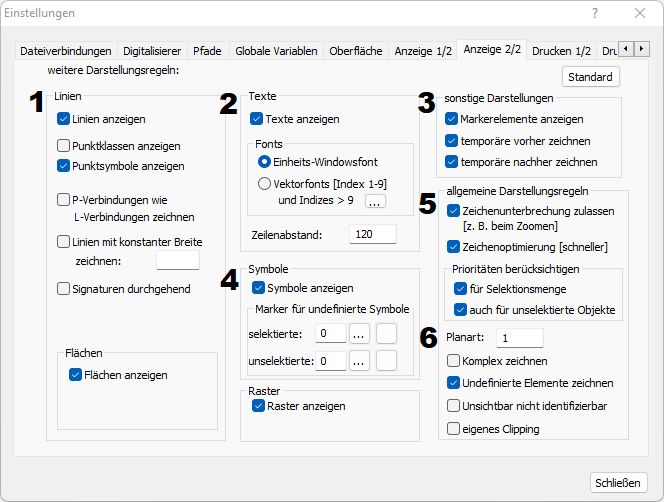Select the Vektorfonts radio option
The height and width of the screenshot is (502, 664).
click(264, 183)
